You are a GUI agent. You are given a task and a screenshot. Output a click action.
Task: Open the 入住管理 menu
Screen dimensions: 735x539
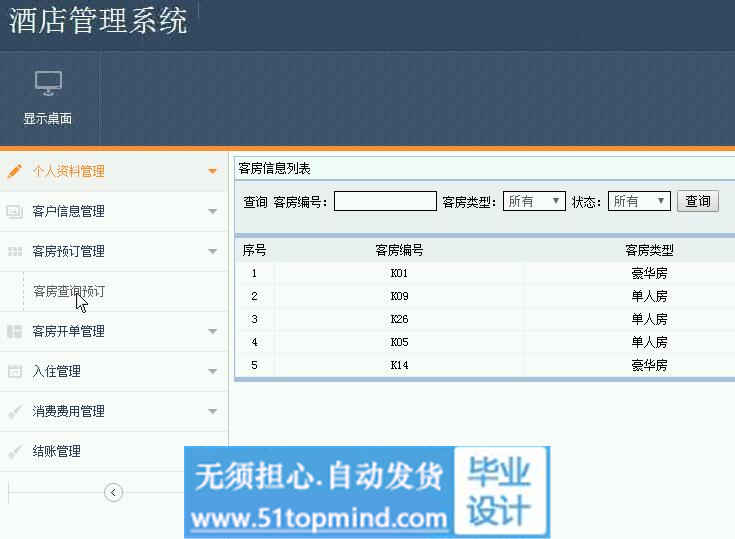56,371
